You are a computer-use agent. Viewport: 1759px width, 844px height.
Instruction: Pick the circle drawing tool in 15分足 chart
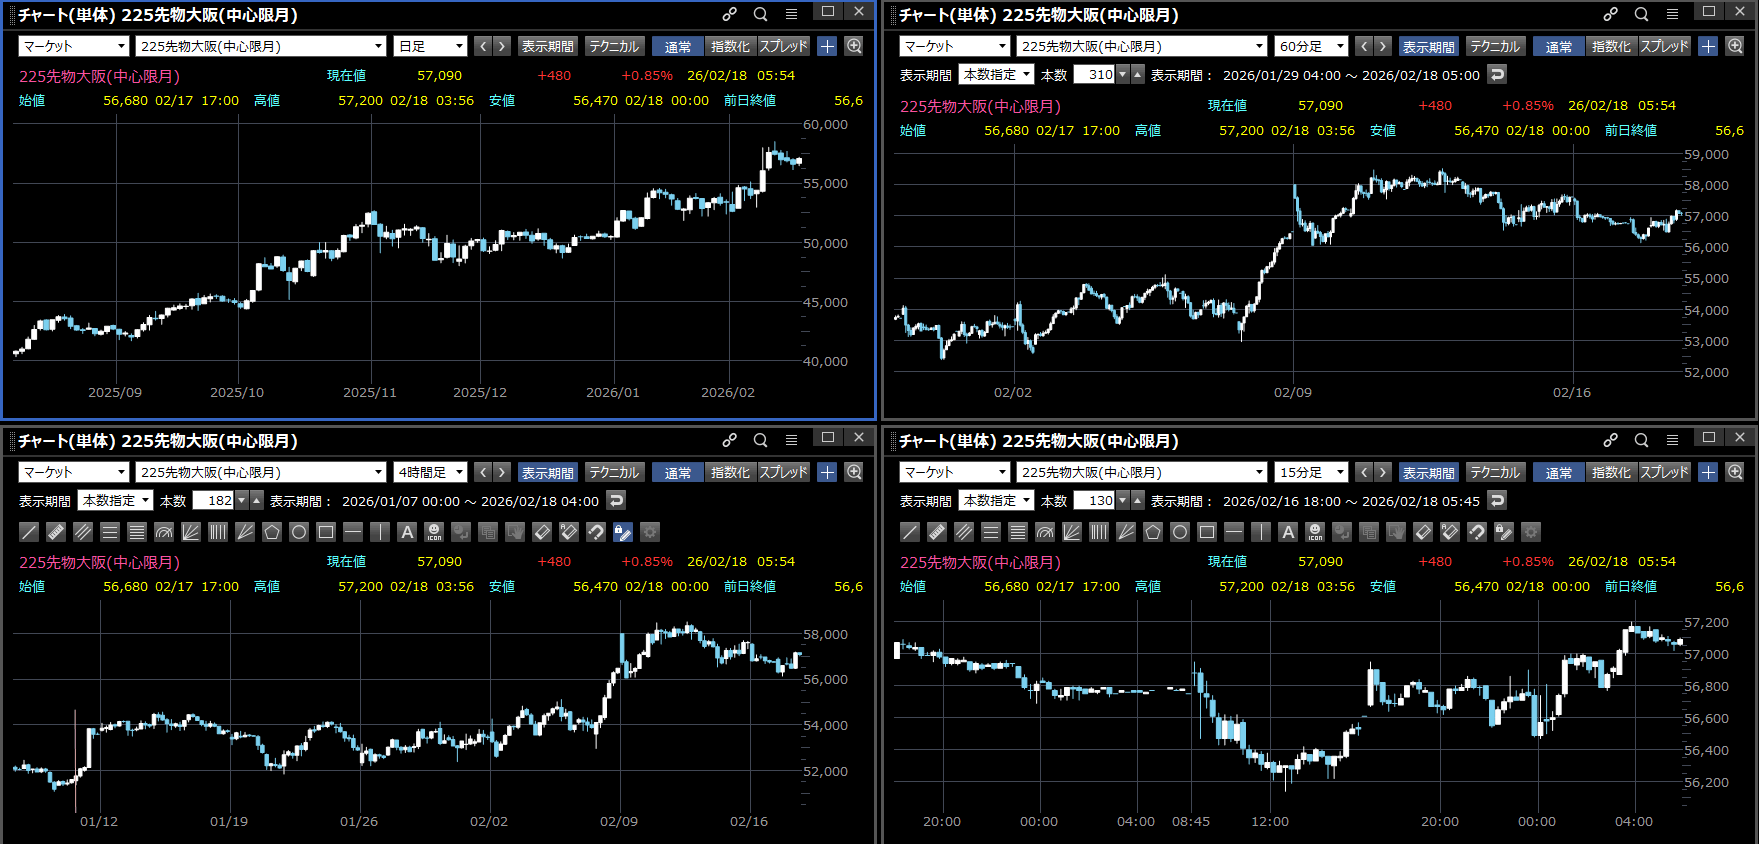pos(1180,532)
